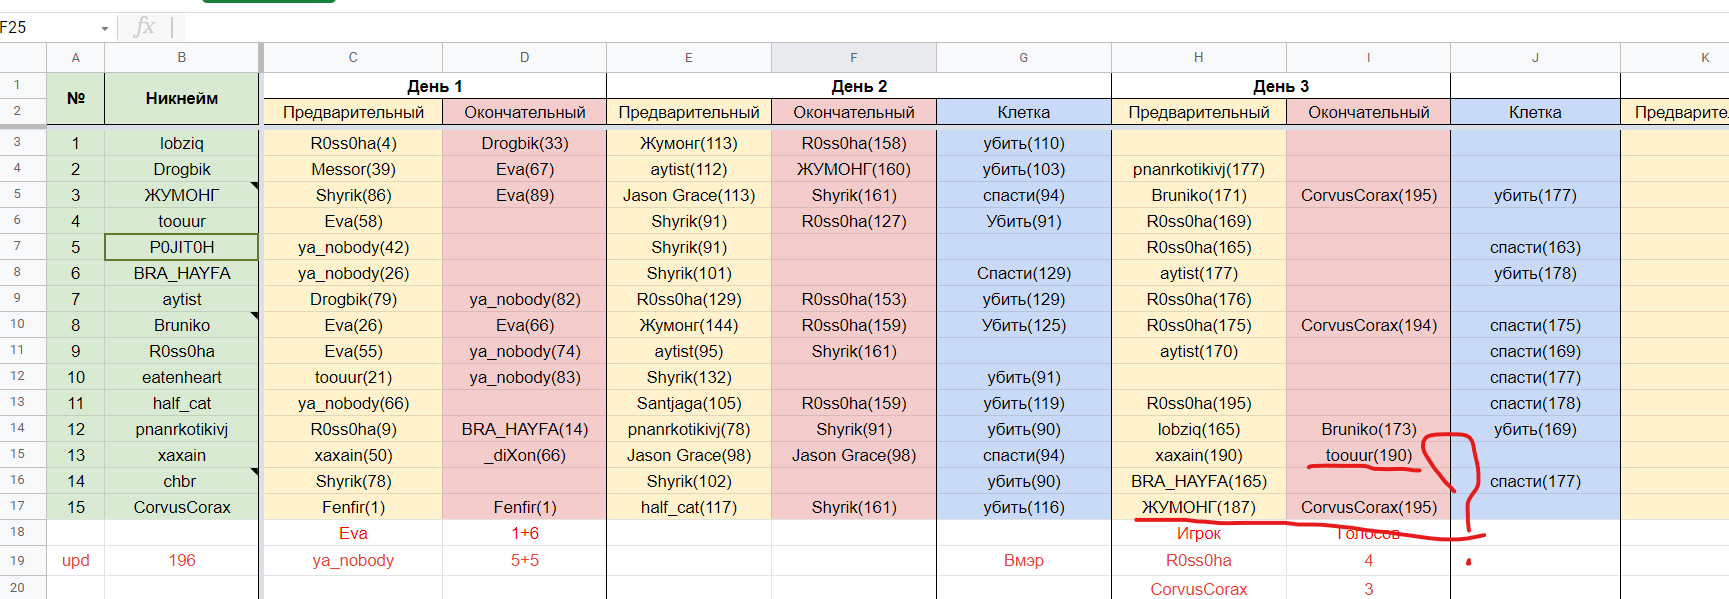
Task: Click the red upd cell
Action: (x=76, y=560)
